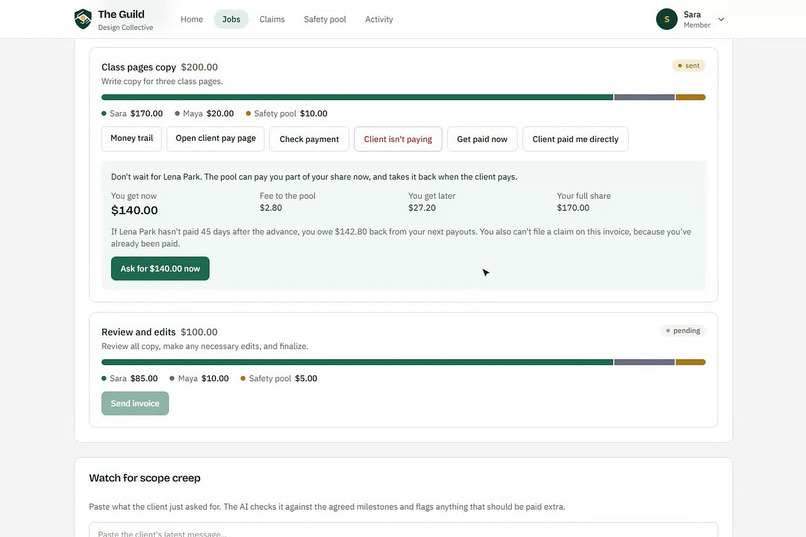Click the Review all copy description text
The width and height of the screenshot is (806, 537).
205,346
